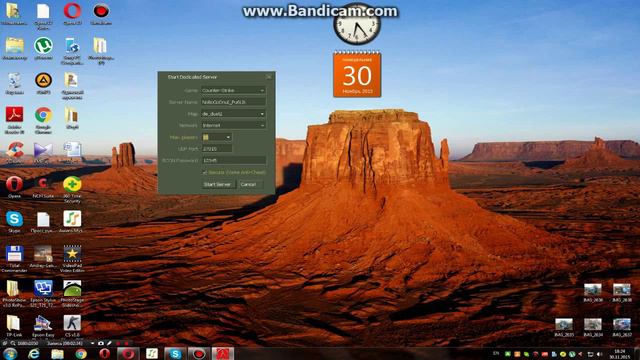Image resolution: width=640 pixels, height=360 pixels.
Task: Click the Windows Start button
Action: pos(10,353)
